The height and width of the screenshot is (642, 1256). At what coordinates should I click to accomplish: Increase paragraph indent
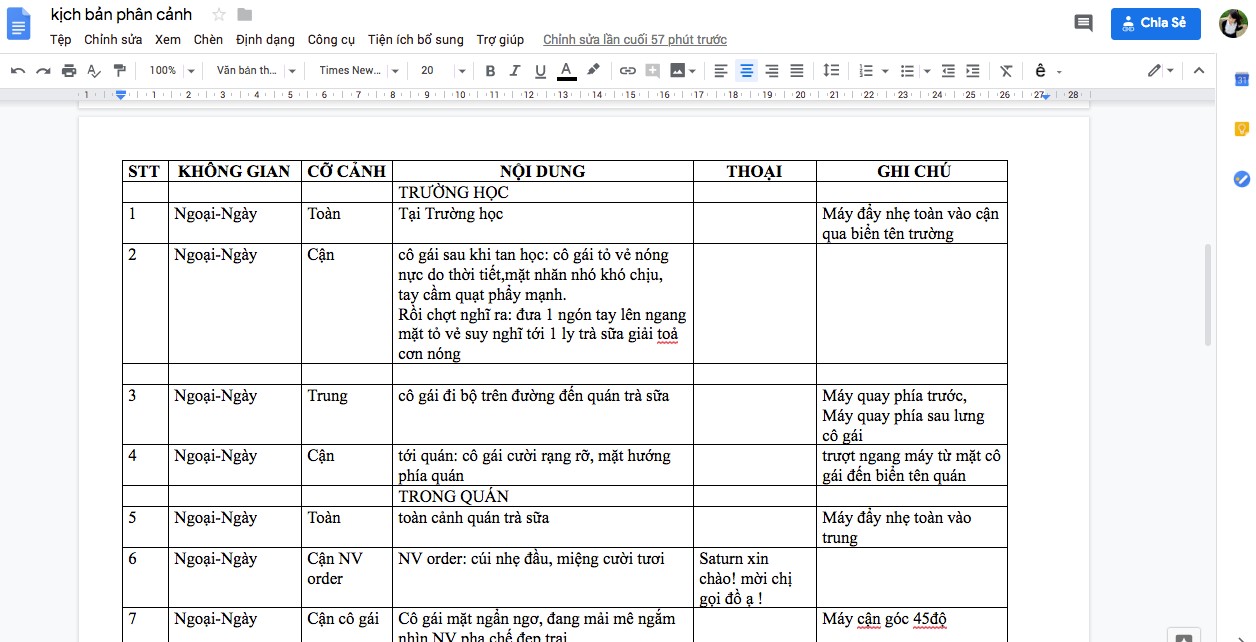click(x=974, y=71)
